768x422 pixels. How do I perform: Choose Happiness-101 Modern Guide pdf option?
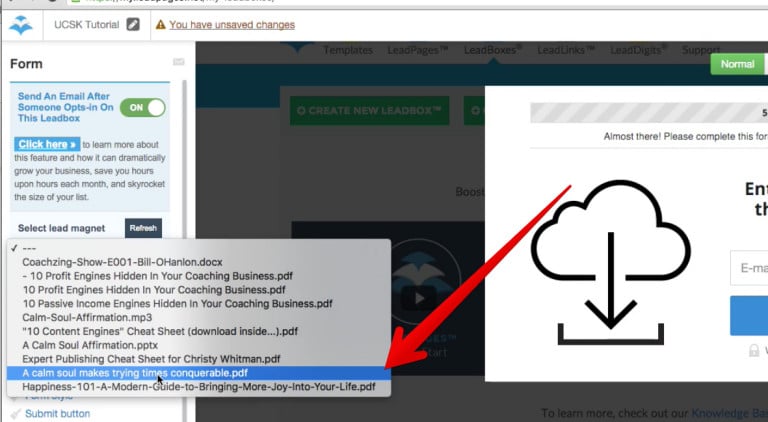[x=199, y=387]
